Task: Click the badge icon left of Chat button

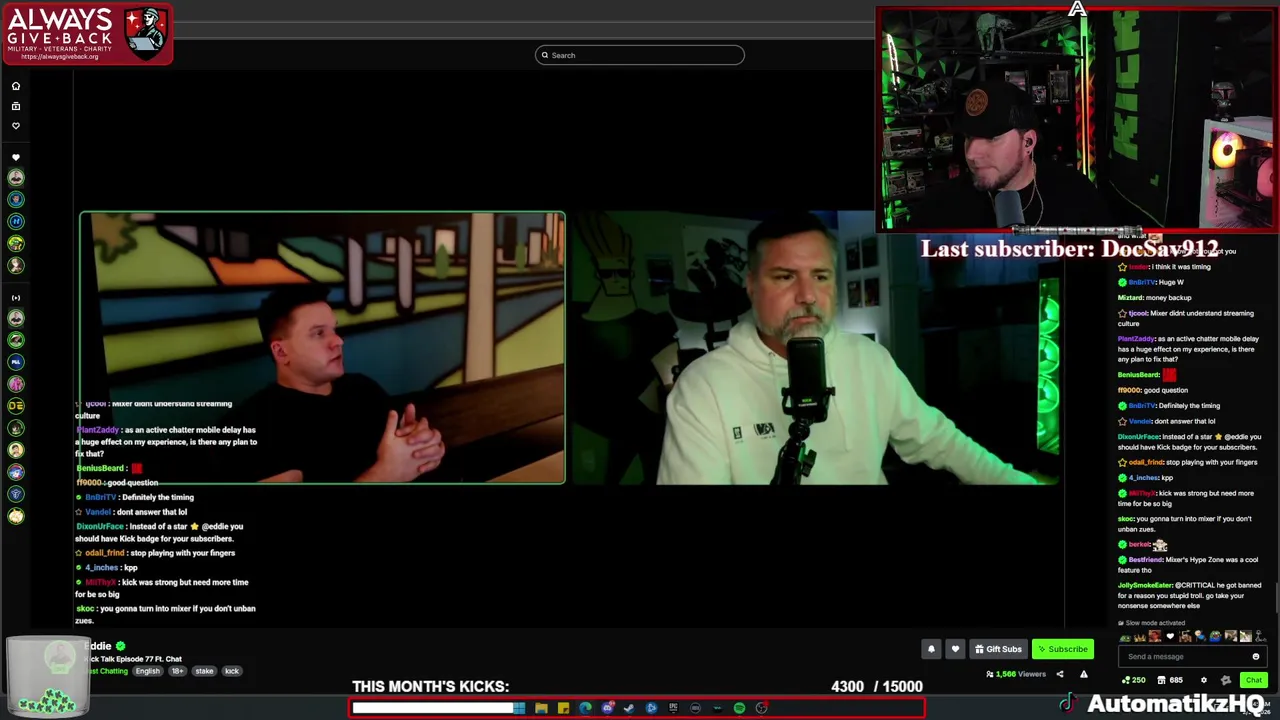Action: [1226, 680]
